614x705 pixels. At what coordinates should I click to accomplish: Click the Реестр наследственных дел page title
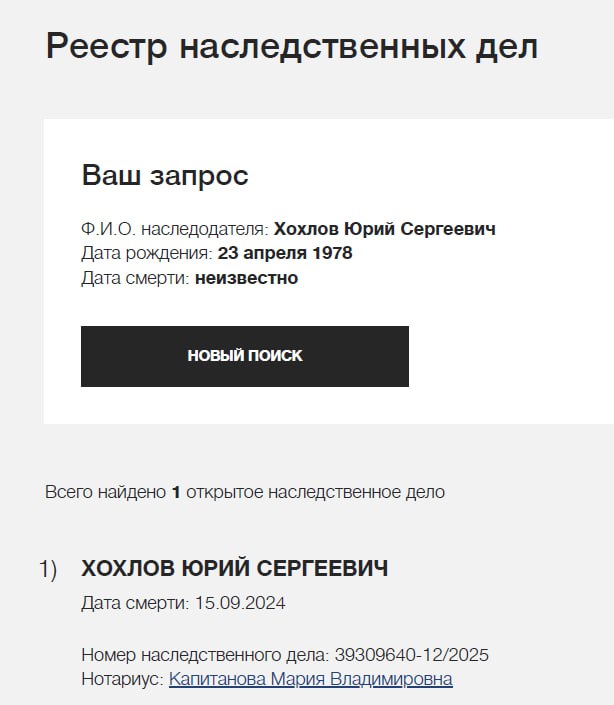292,47
